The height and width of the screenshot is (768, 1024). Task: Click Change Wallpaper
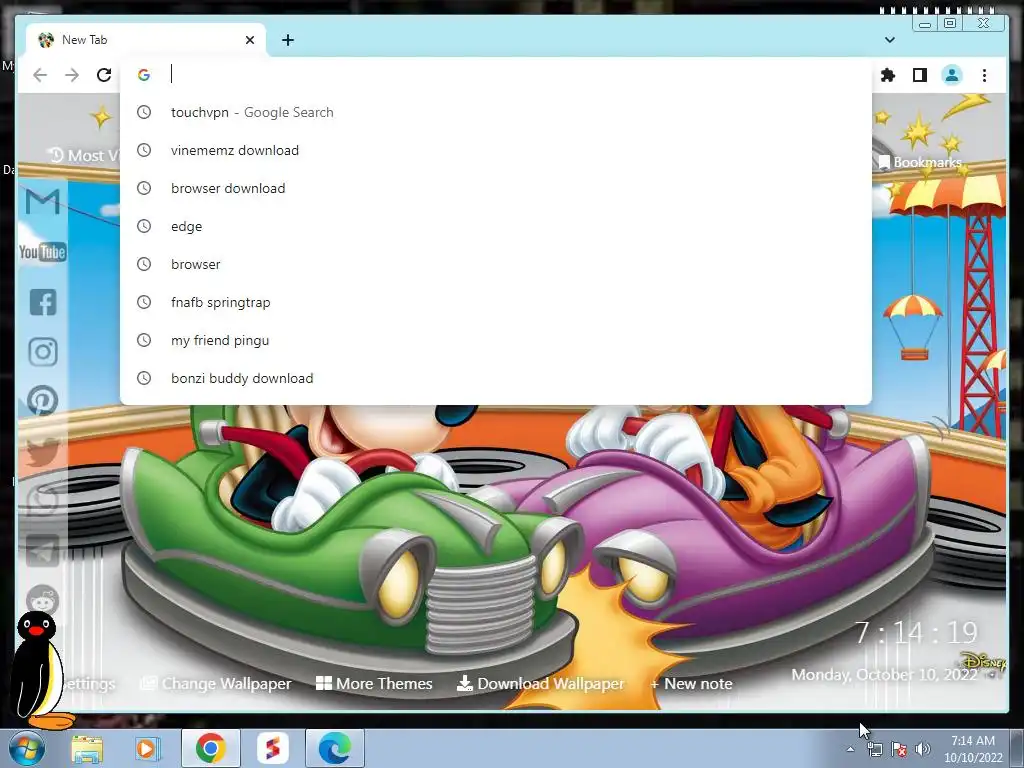pyautogui.click(x=217, y=684)
